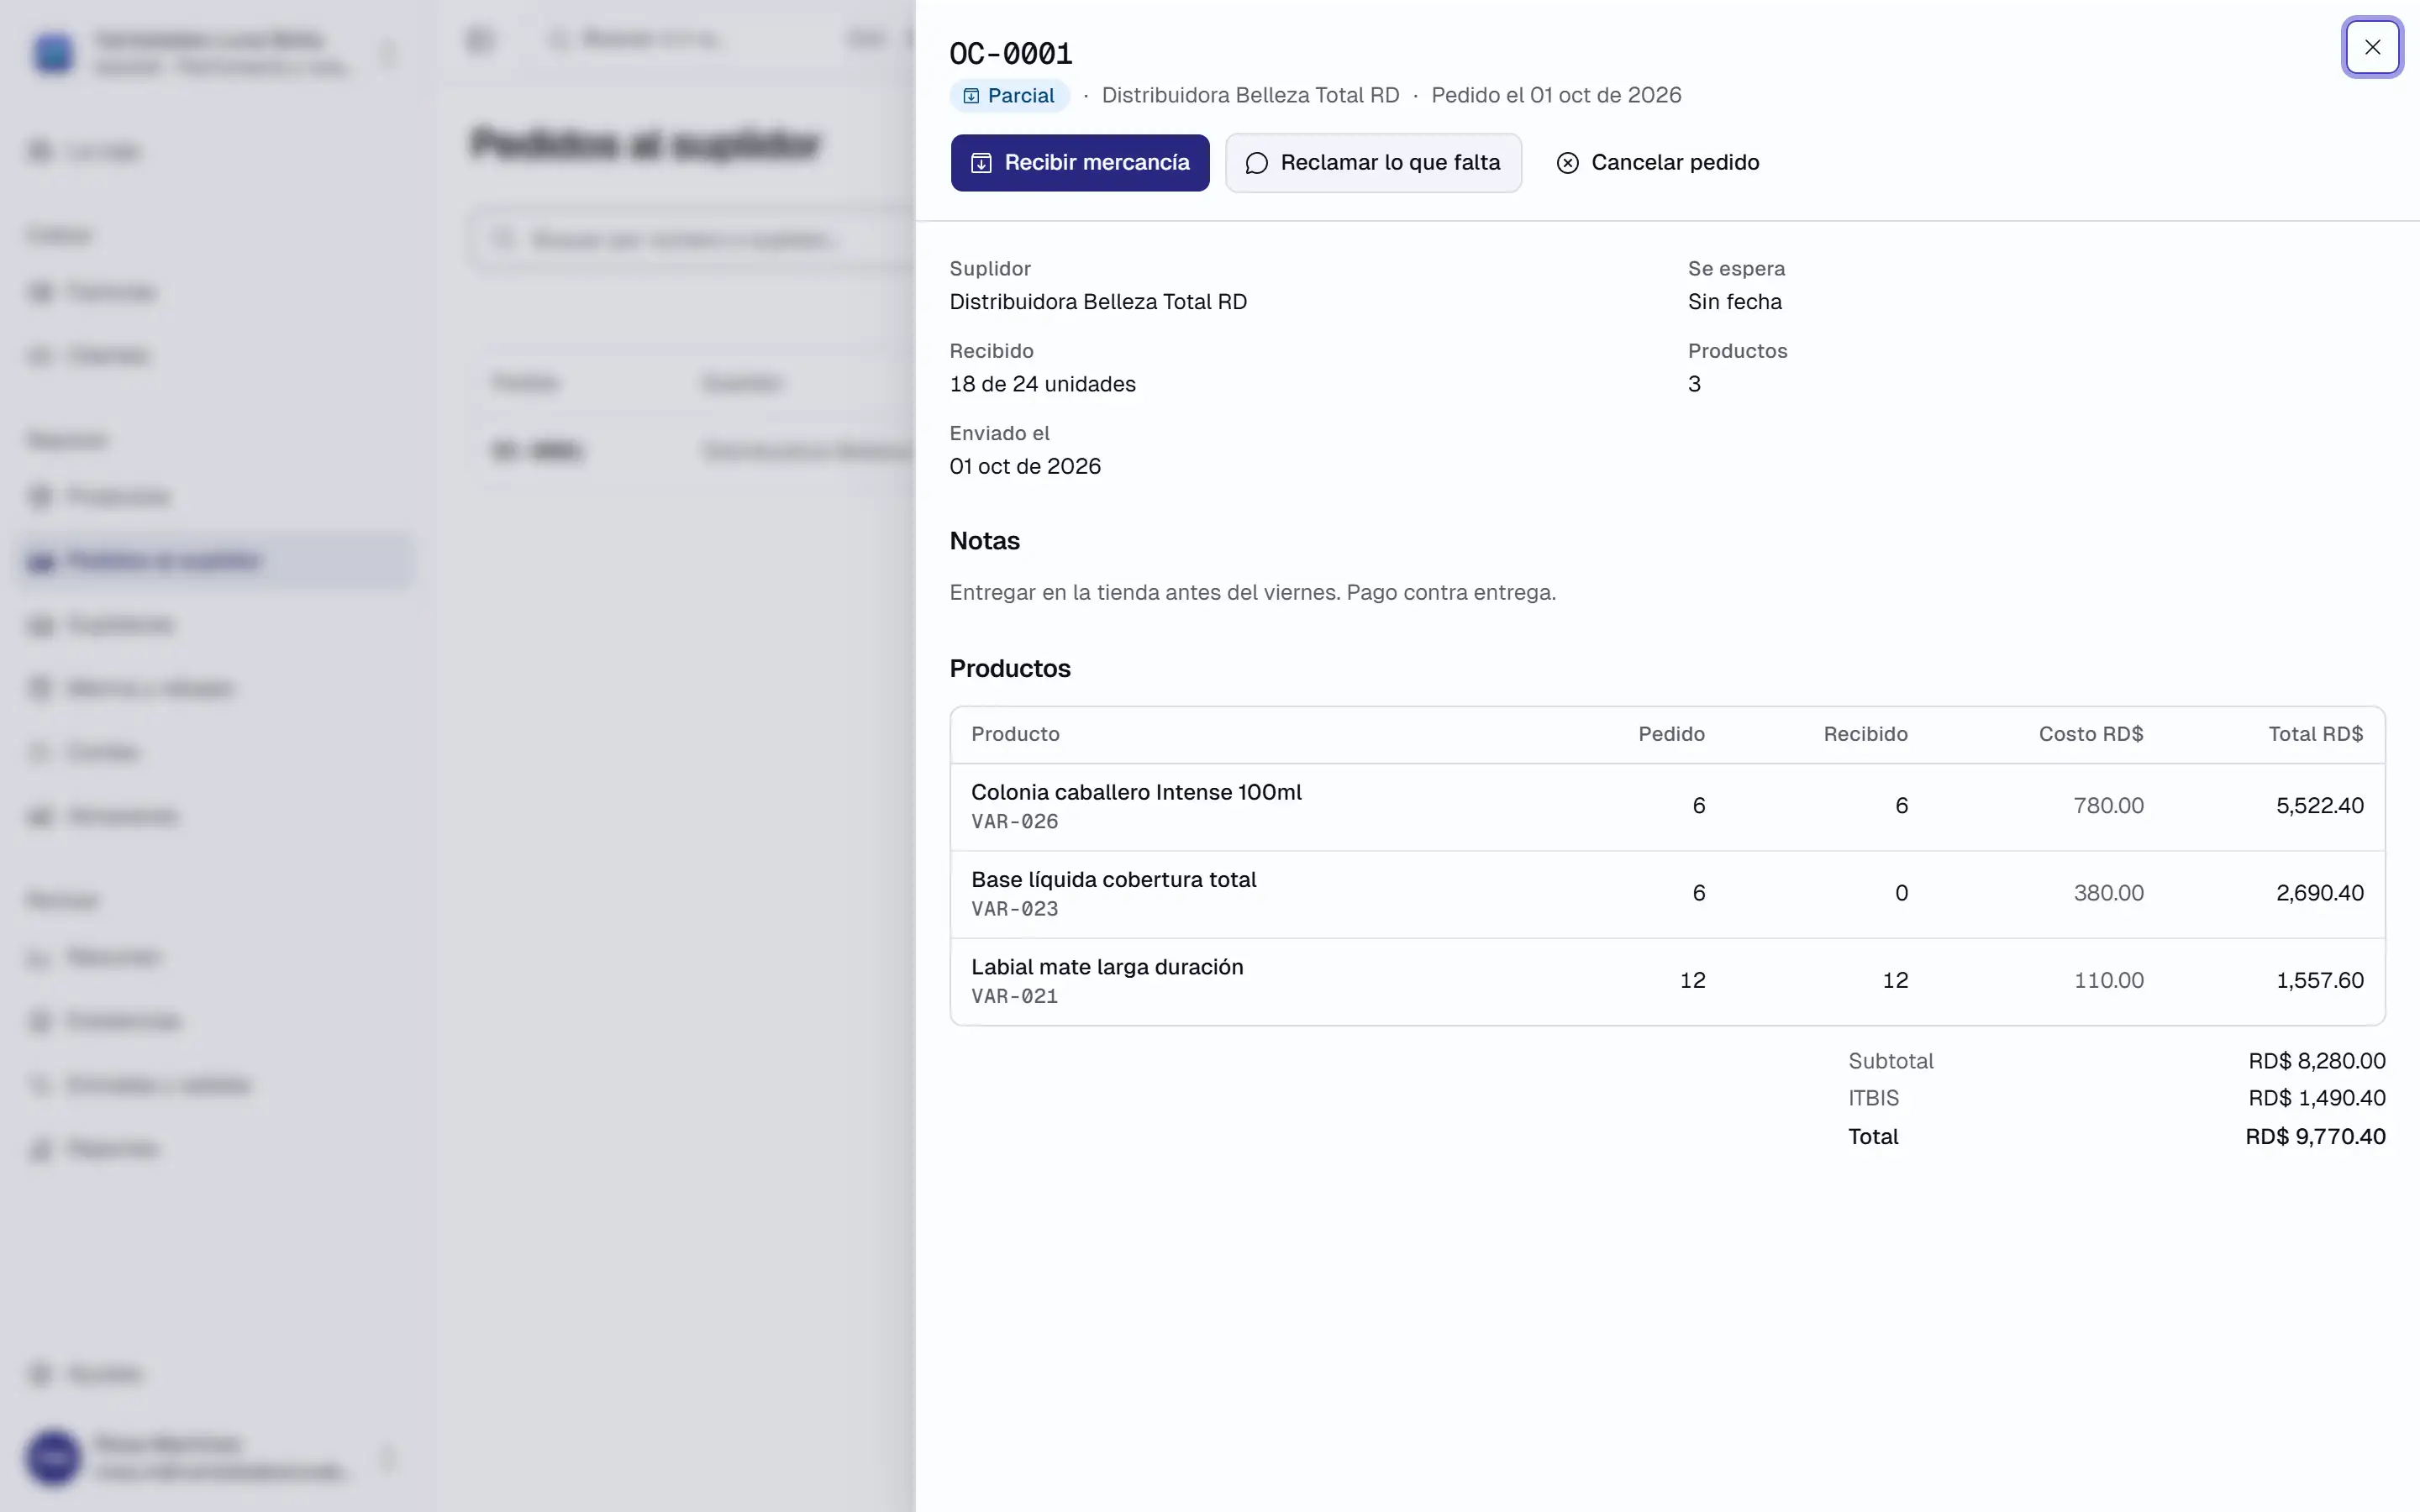Click the 01 oct de 2026 sent date
The image size is (2420, 1512).
click(1025, 467)
